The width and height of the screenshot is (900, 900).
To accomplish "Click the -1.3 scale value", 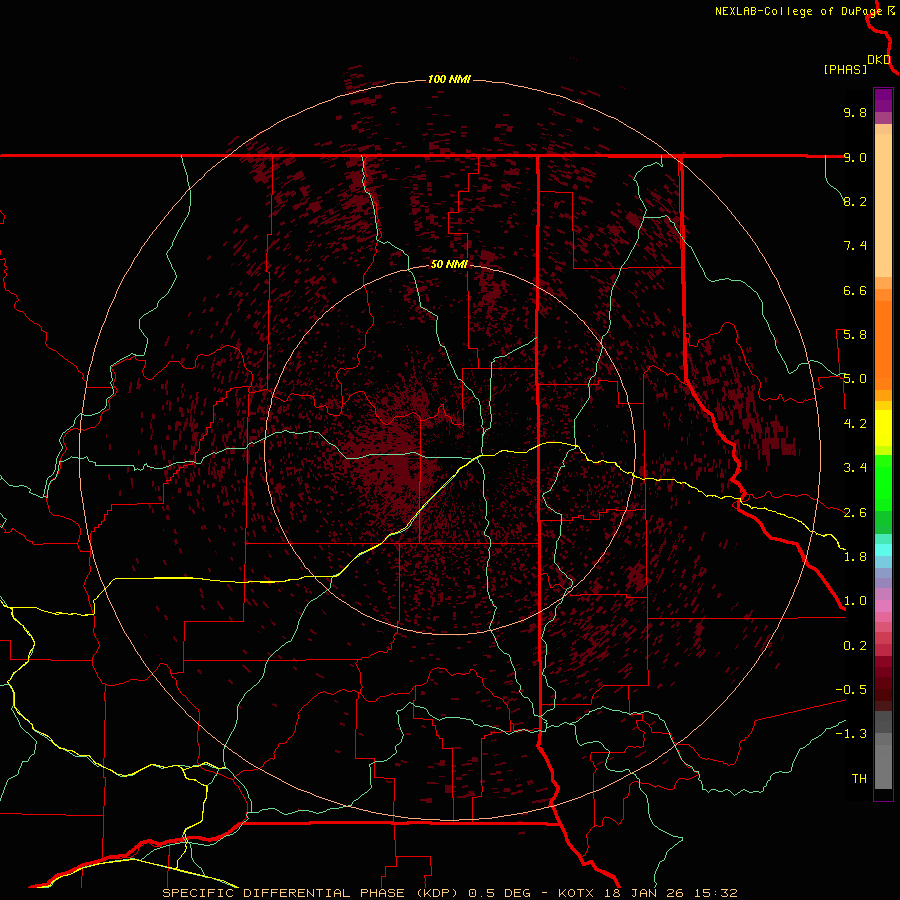I will [851, 734].
